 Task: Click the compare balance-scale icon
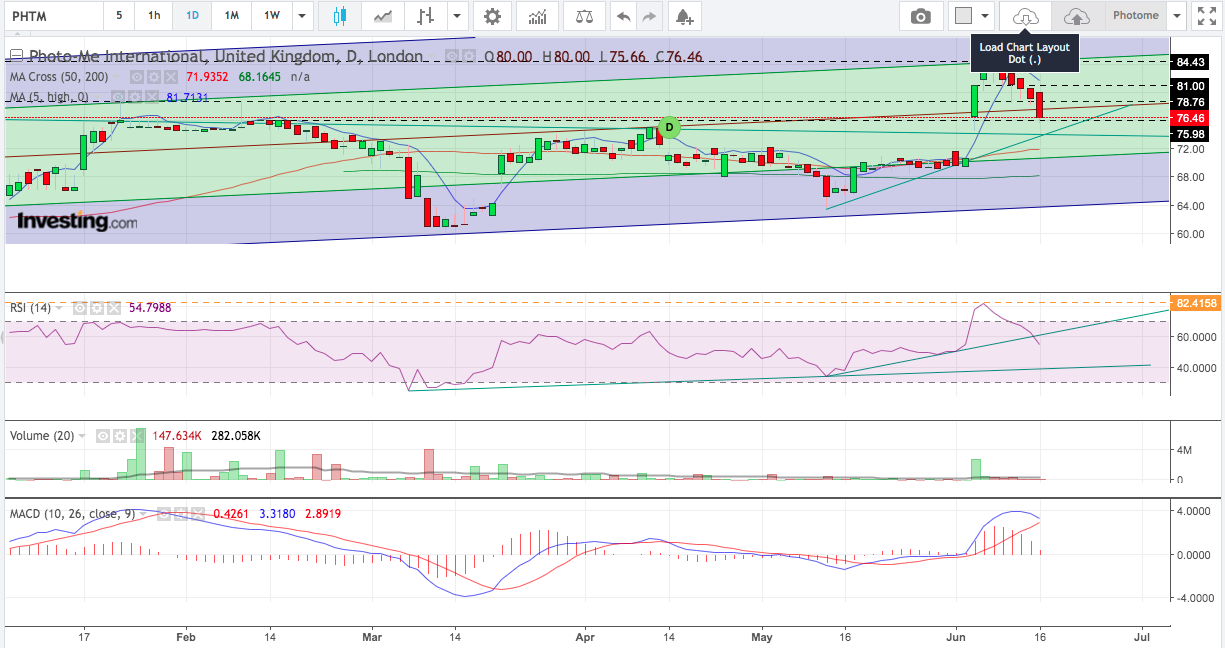(584, 16)
